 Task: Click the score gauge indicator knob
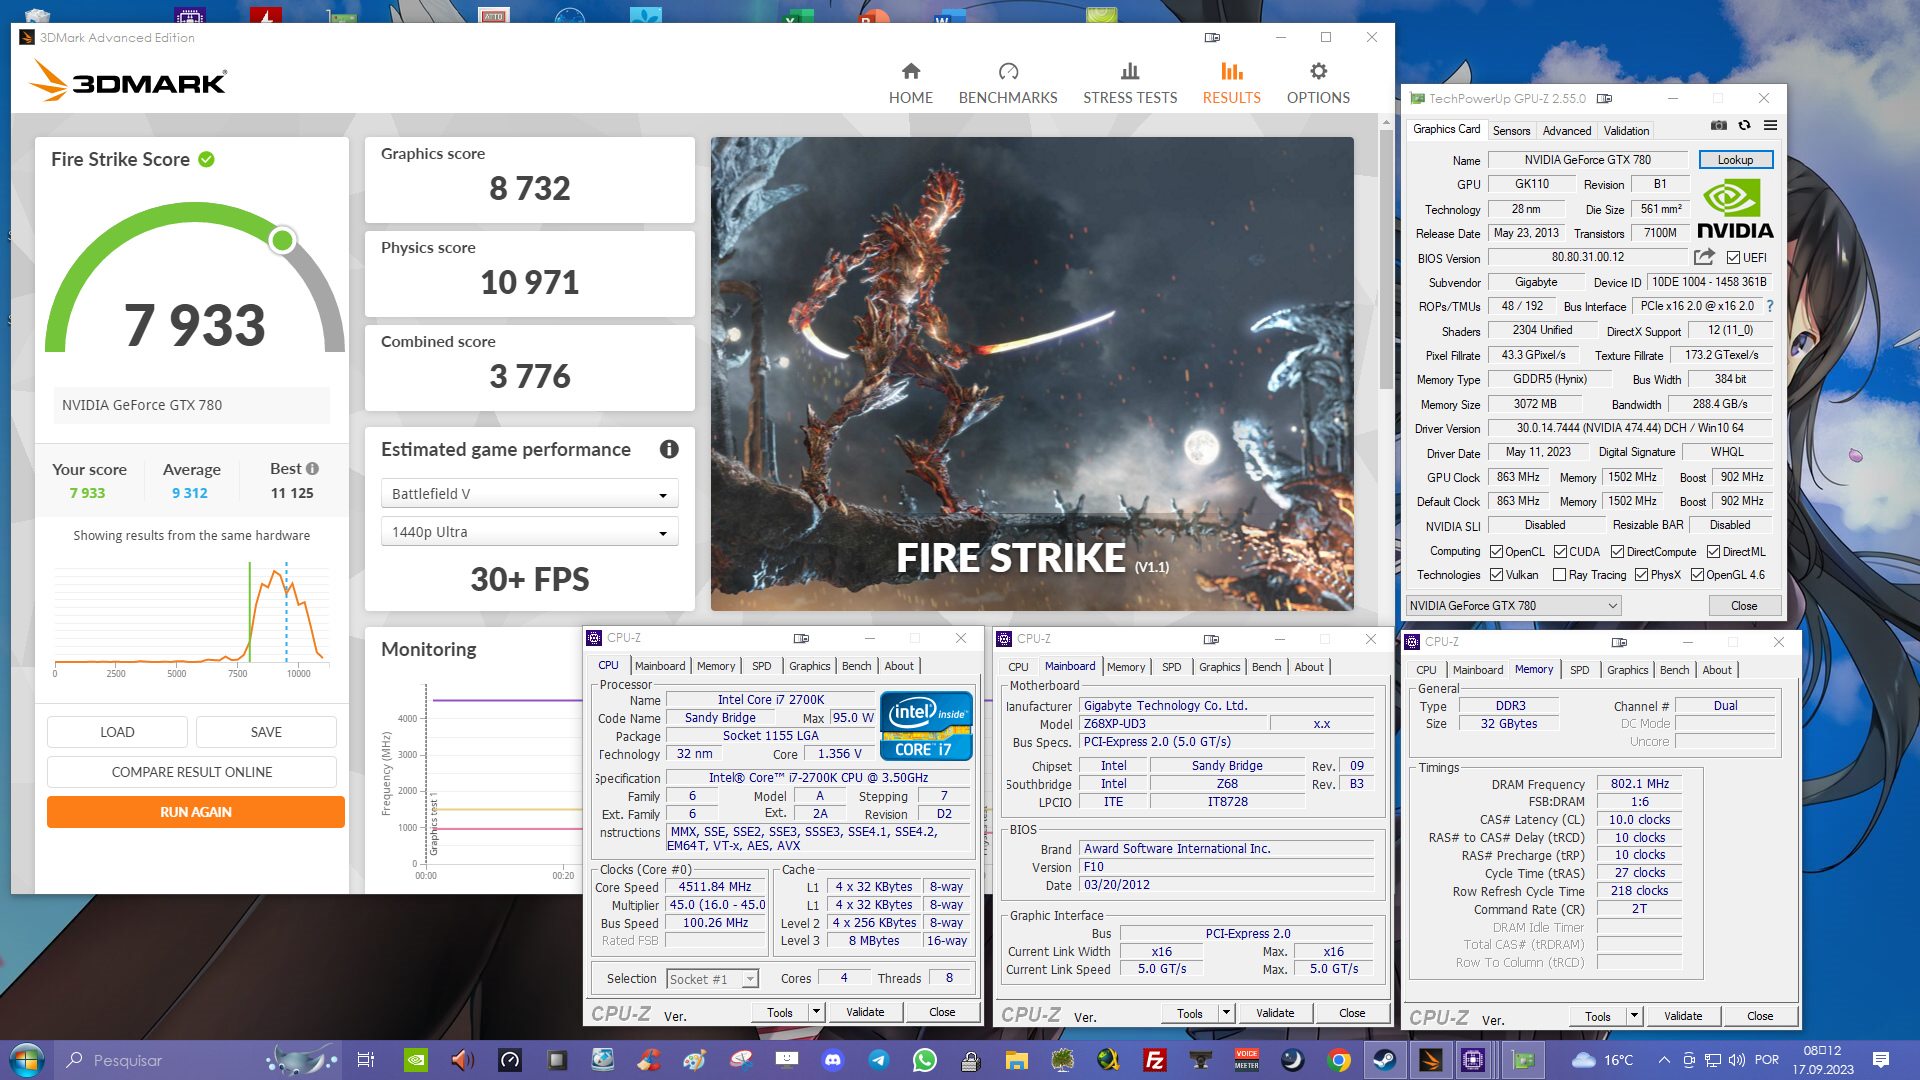(x=283, y=240)
